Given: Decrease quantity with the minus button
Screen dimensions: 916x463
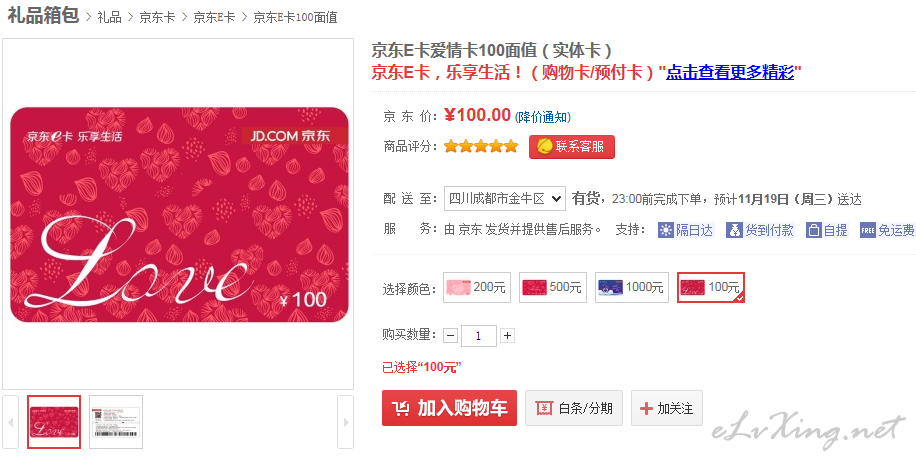Looking at the screenshot, I should click(451, 336).
